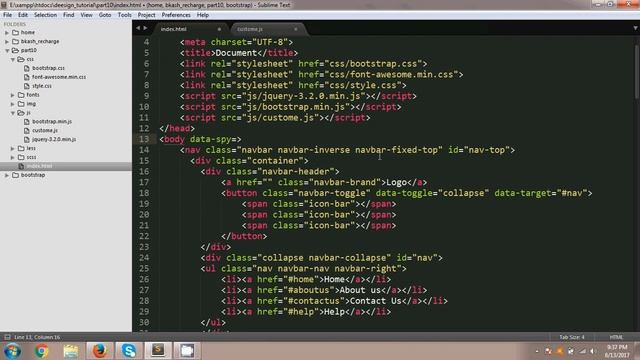Click the img folder icon

pos(21,104)
